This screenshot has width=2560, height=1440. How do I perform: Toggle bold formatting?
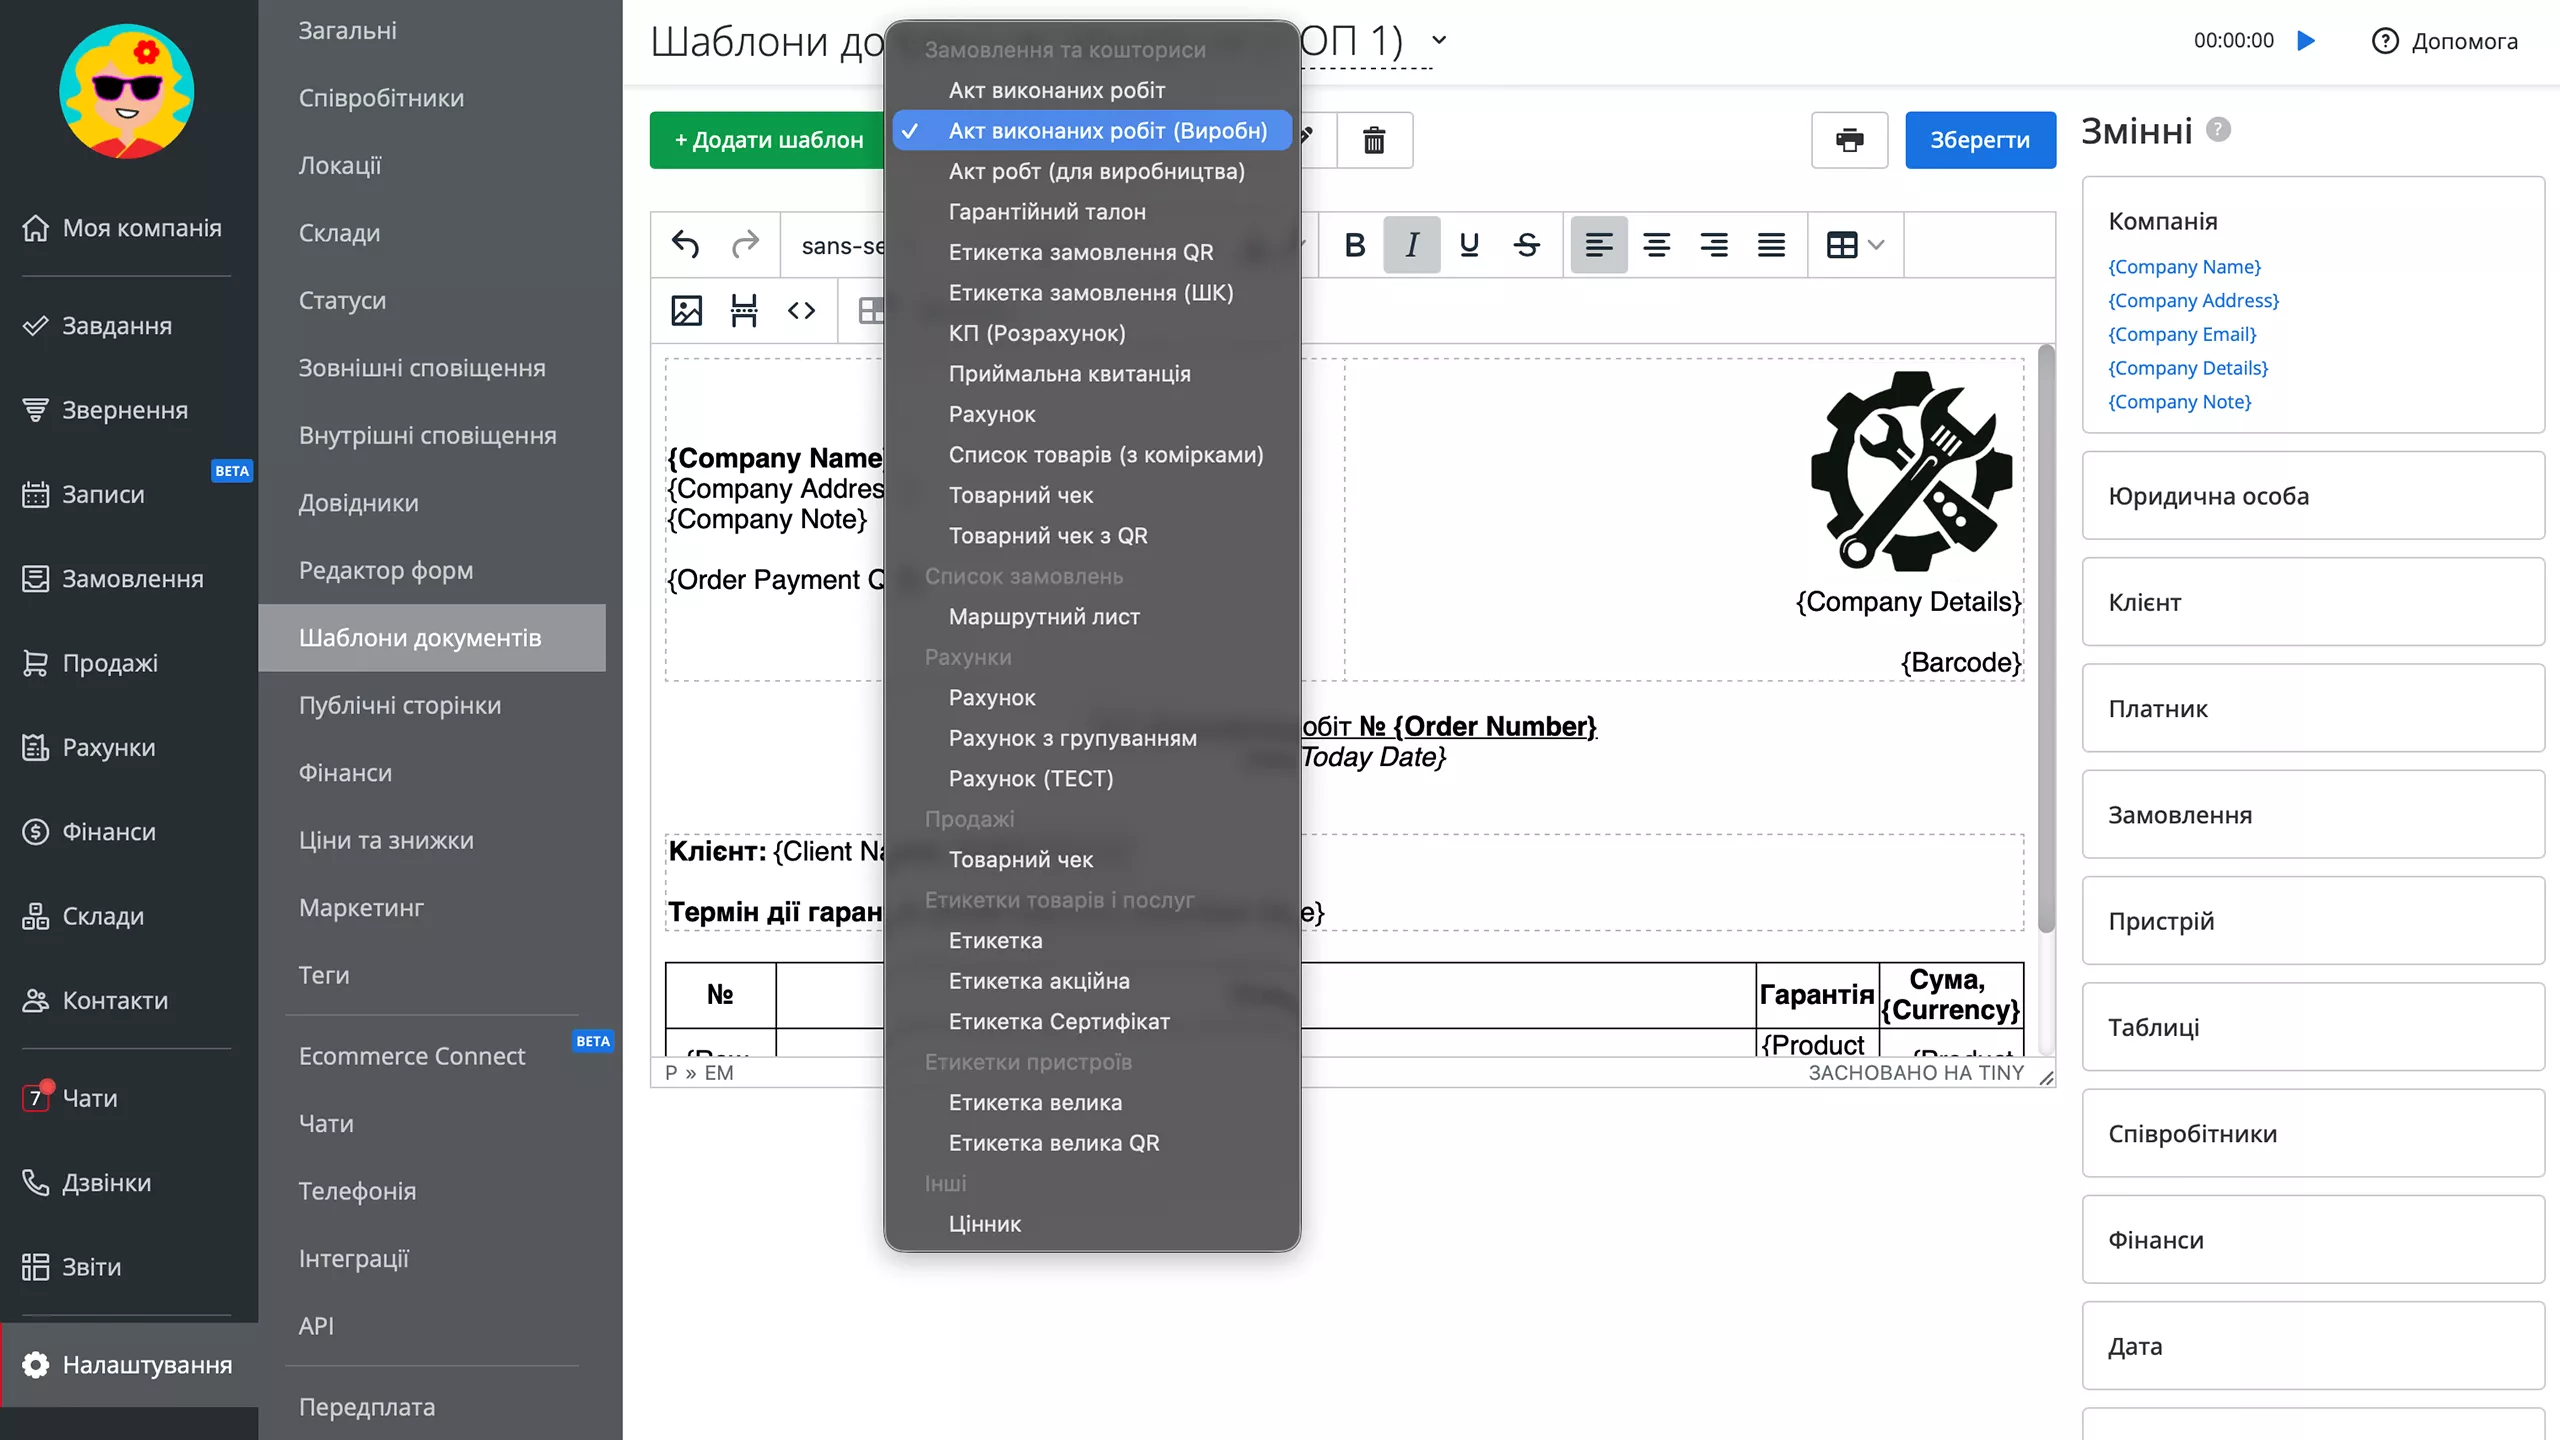pos(1354,245)
